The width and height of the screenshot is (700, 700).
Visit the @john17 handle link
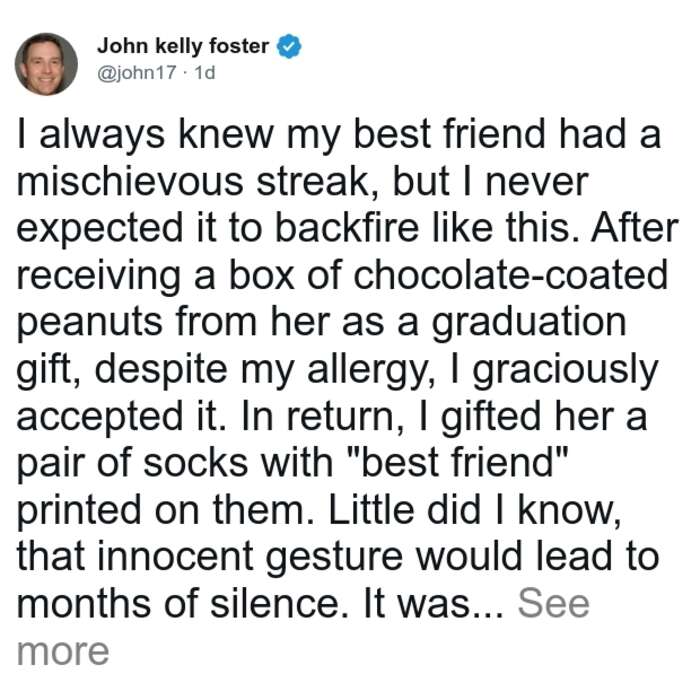137,72
